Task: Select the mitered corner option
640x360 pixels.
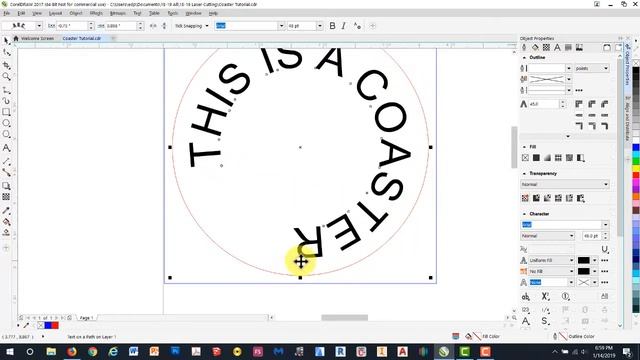Action: coord(579,104)
